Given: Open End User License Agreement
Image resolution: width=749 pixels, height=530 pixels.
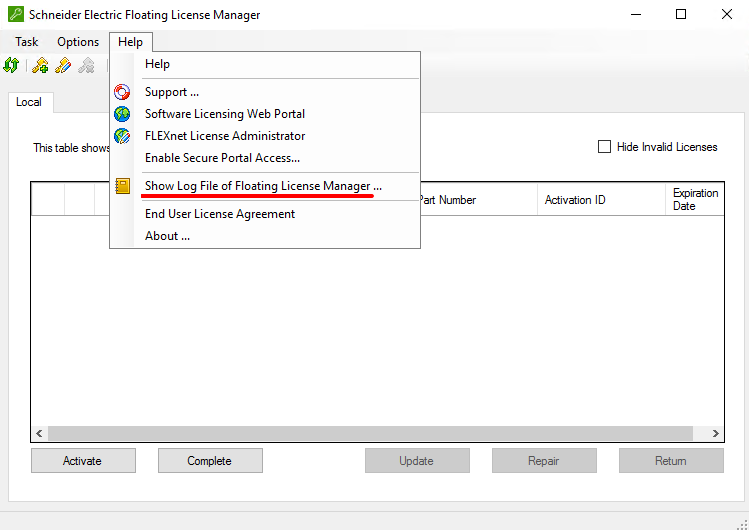Looking at the screenshot, I should click(265, 213).
